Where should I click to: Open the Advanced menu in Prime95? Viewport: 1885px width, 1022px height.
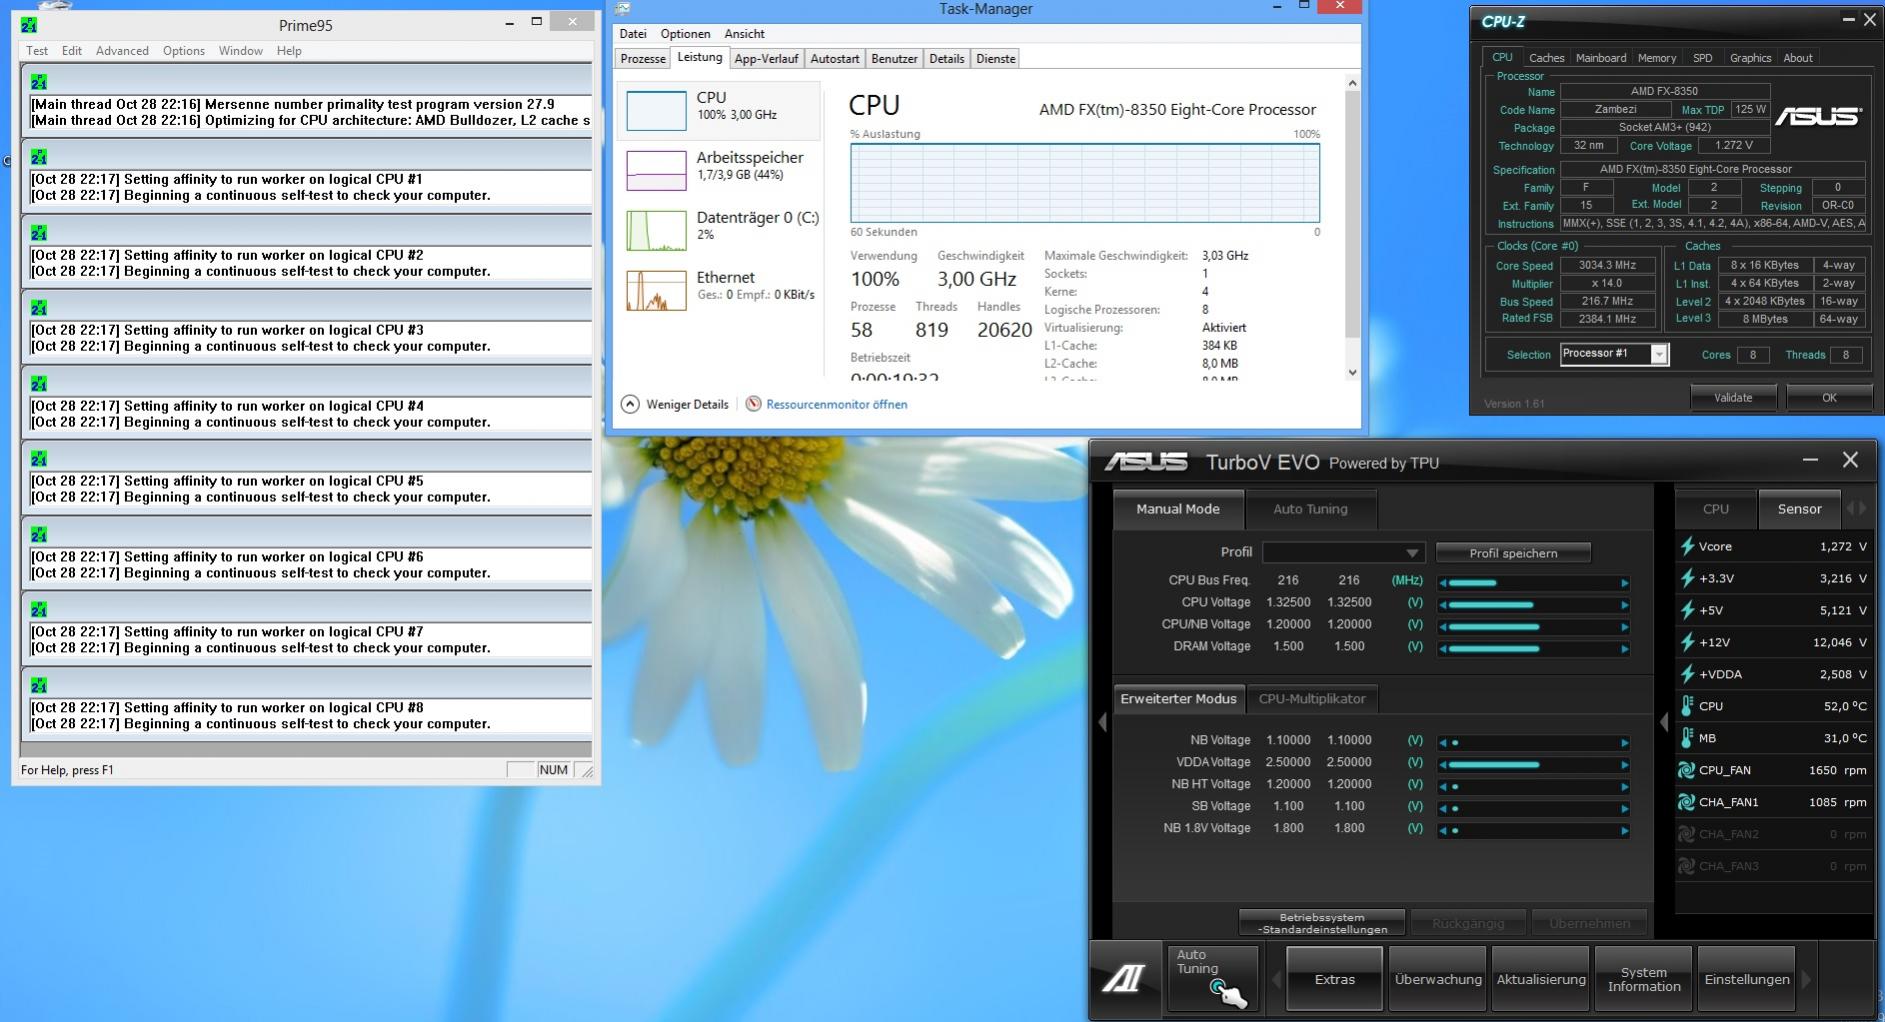122,51
